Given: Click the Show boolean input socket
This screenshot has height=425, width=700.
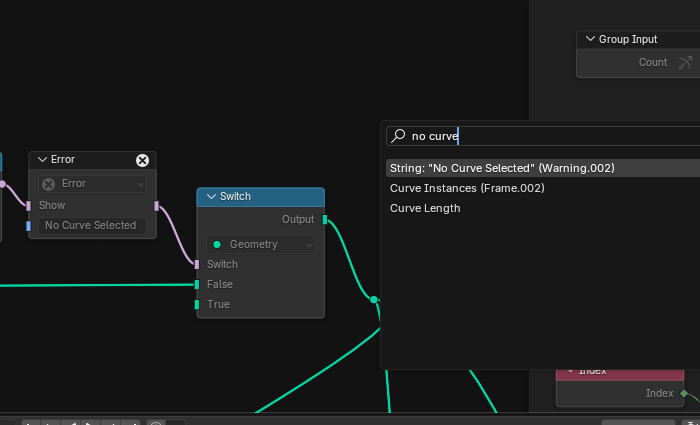Looking at the screenshot, I should 29,206.
